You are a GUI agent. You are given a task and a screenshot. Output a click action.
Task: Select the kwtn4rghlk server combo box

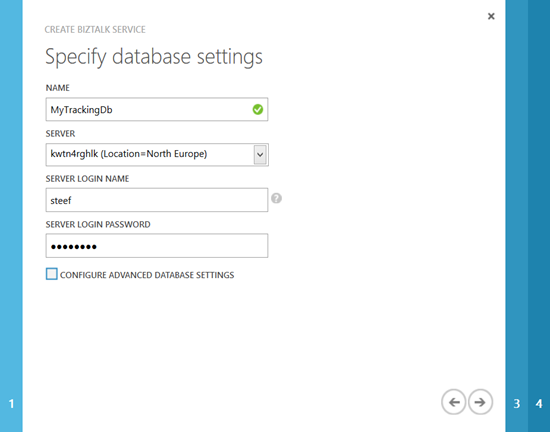pos(157,155)
